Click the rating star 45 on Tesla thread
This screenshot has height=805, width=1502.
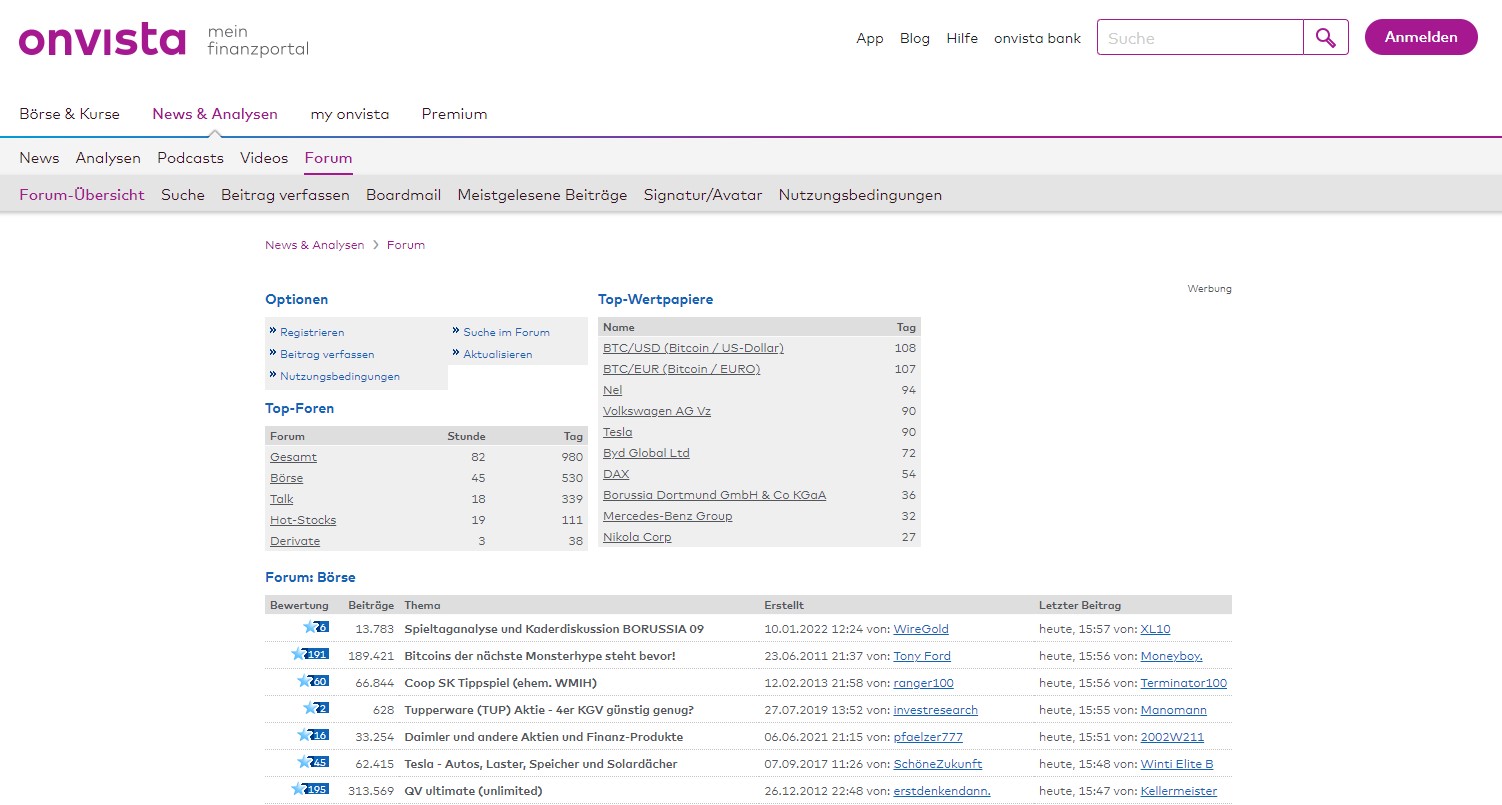tap(312, 762)
